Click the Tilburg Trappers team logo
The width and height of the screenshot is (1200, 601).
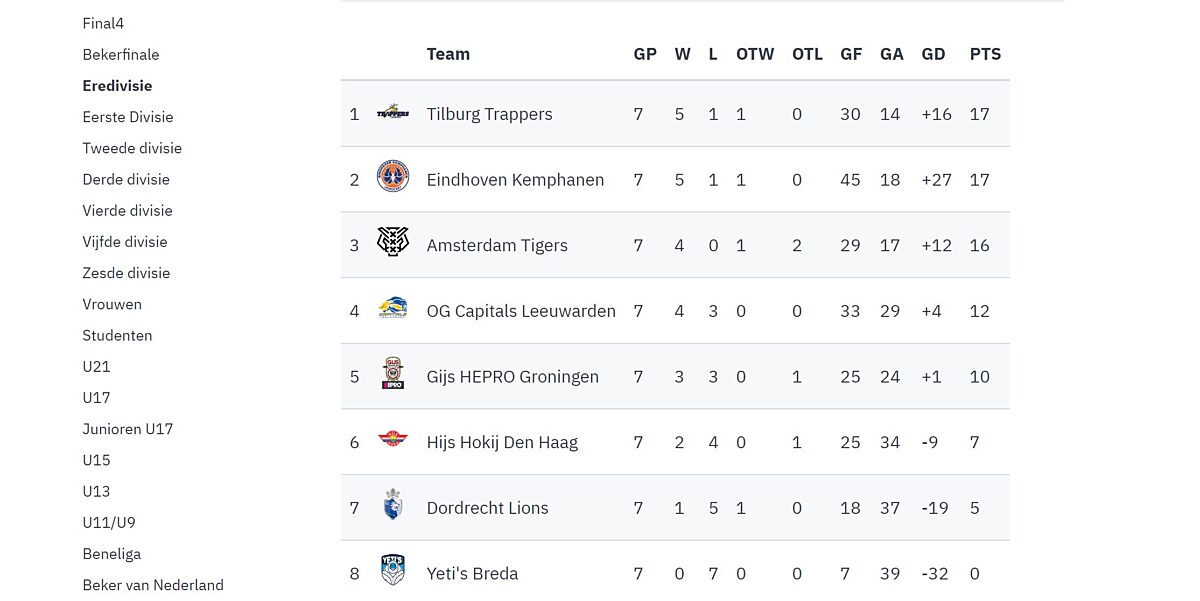point(393,113)
